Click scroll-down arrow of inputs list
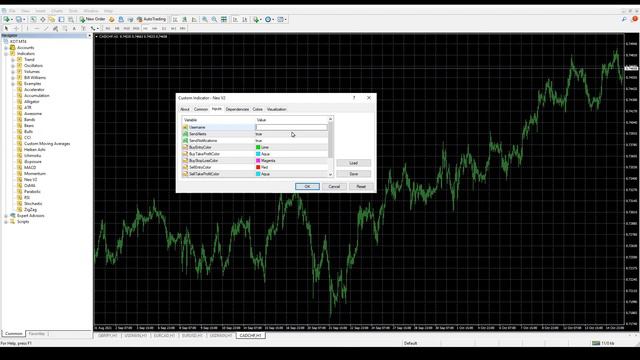640x360 pixels. point(331,175)
